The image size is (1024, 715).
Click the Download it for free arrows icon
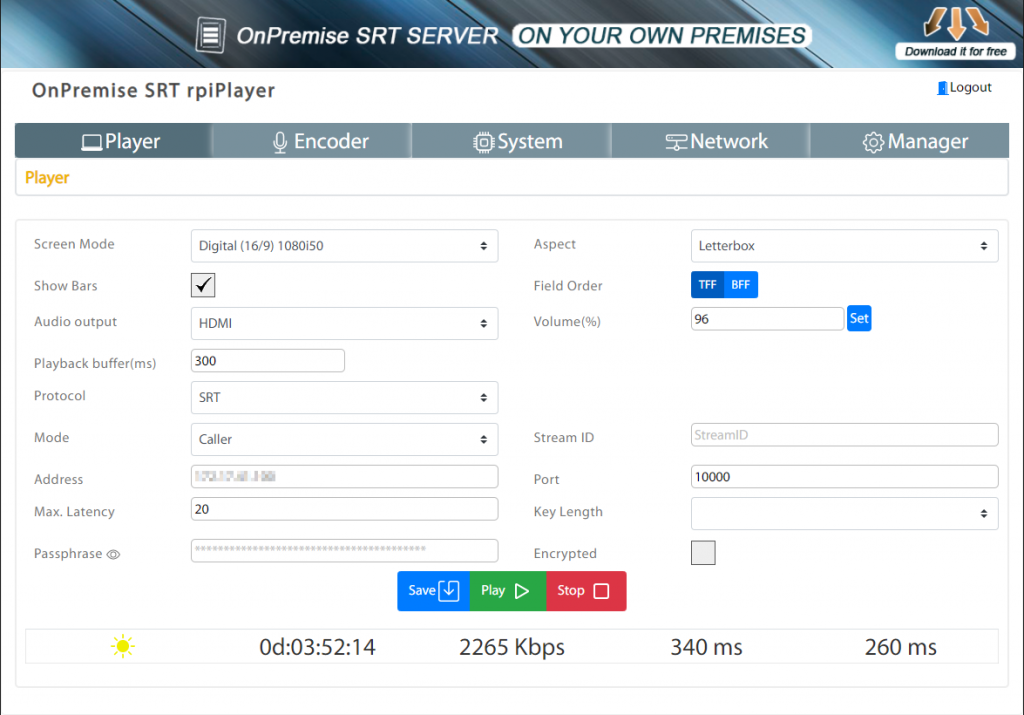pos(955,23)
